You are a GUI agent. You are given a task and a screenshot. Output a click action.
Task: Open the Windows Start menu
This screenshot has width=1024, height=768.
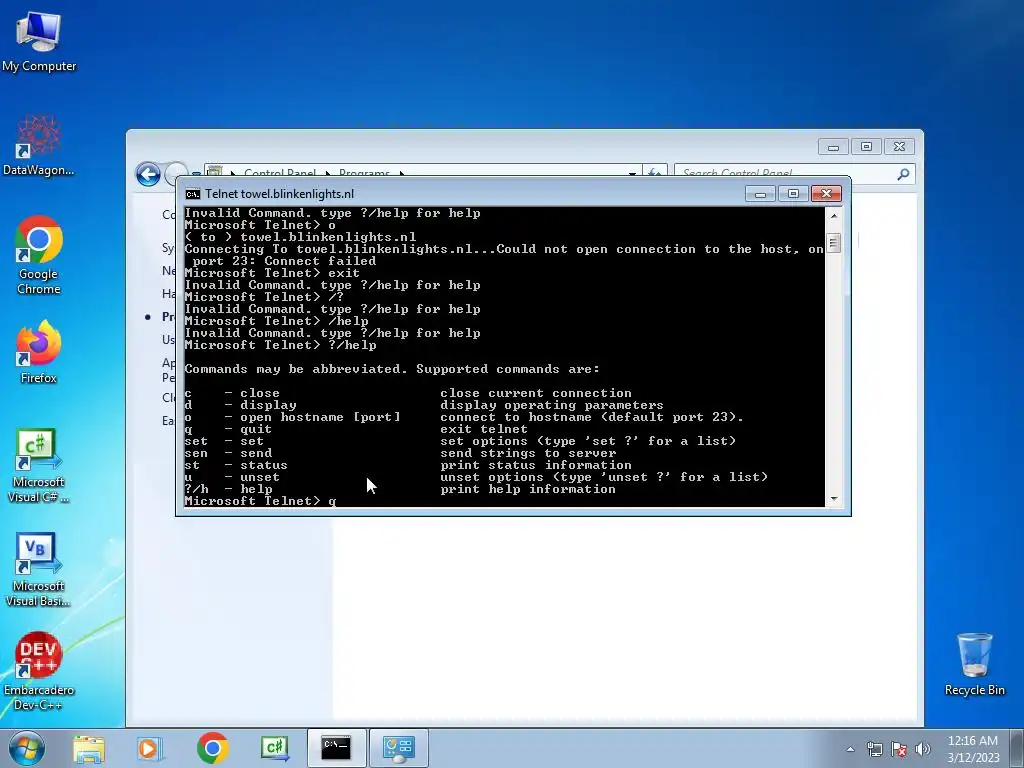click(x=27, y=748)
